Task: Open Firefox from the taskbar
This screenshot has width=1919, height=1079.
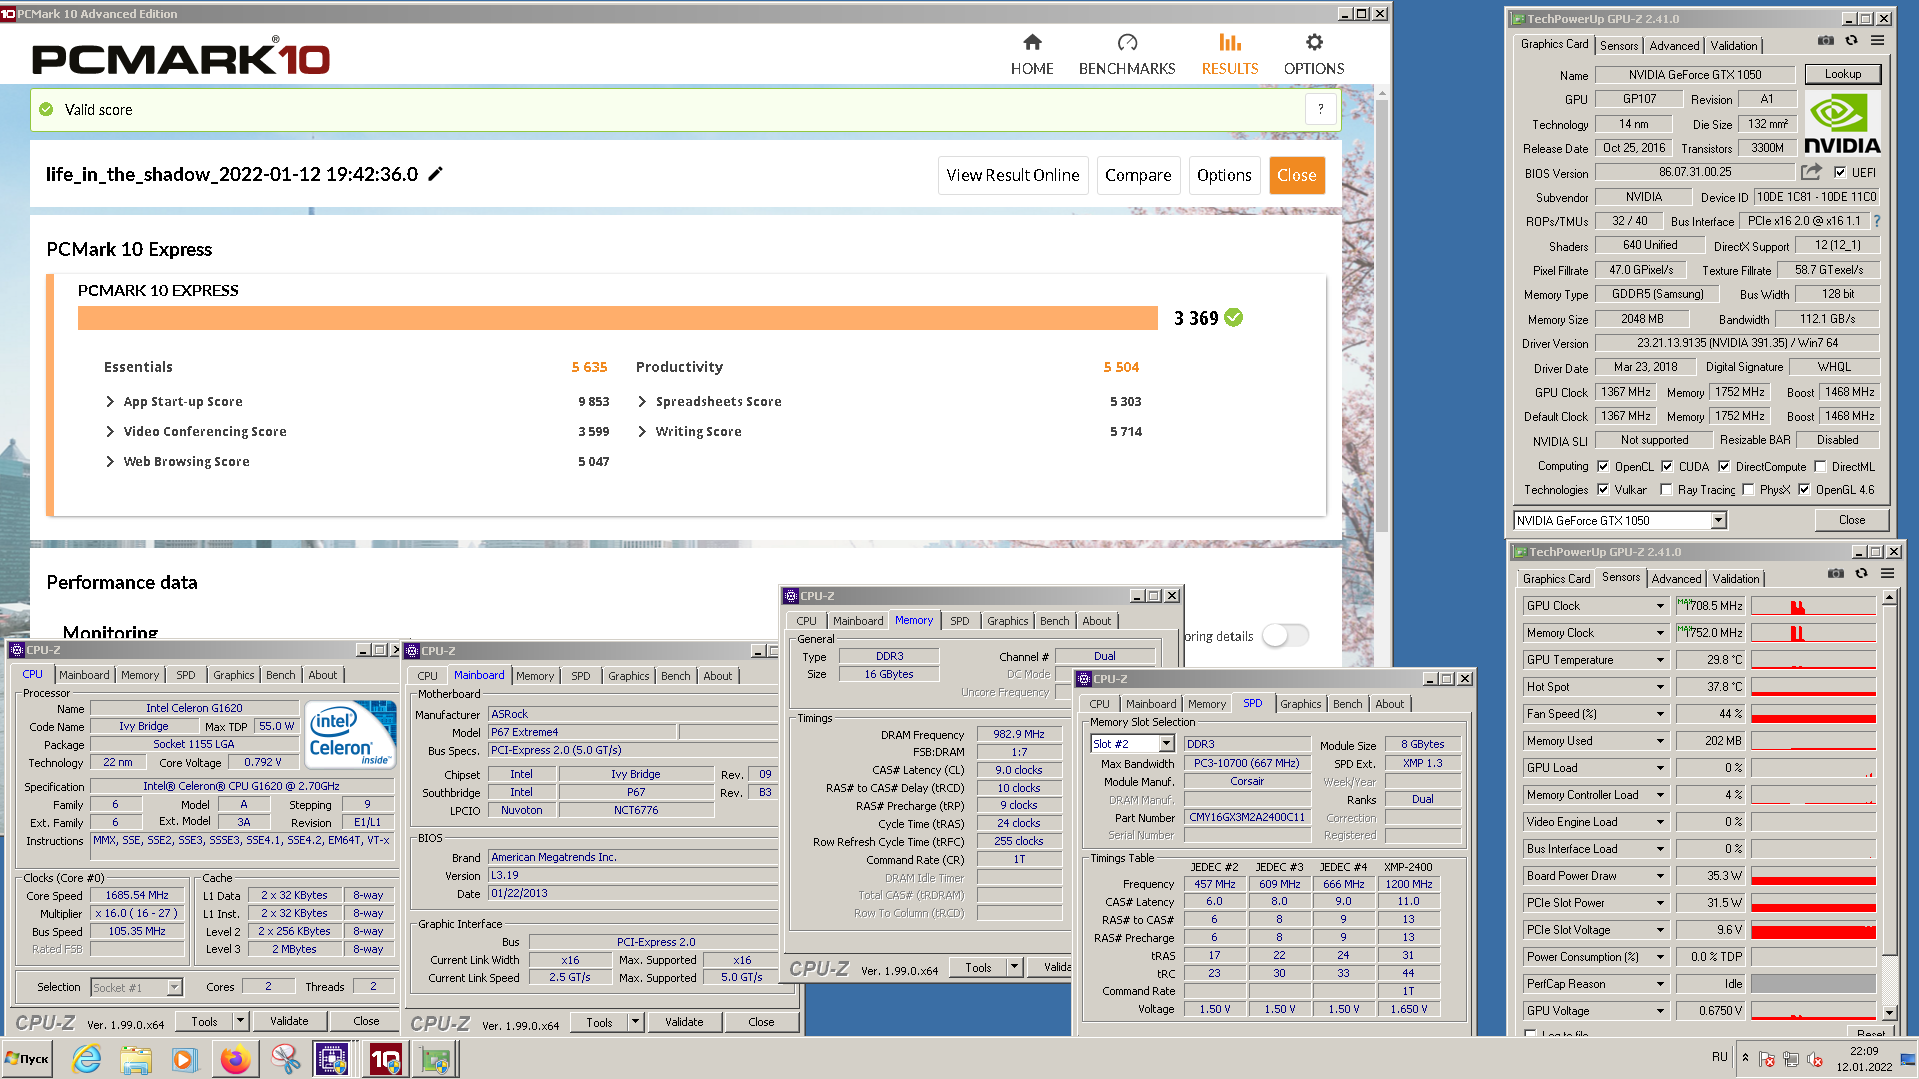Action: (x=235, y=1059)
